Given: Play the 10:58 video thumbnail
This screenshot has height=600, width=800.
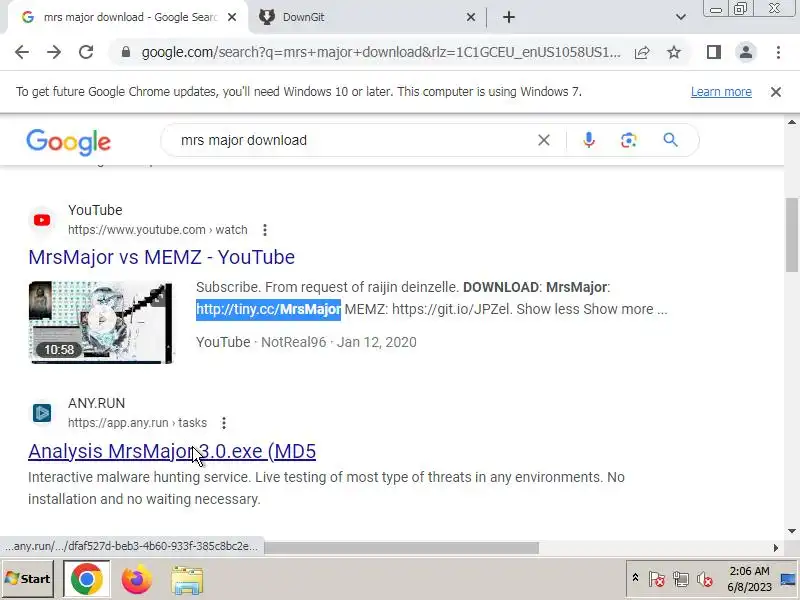Looking at the screenshot, I should point(101,322).
